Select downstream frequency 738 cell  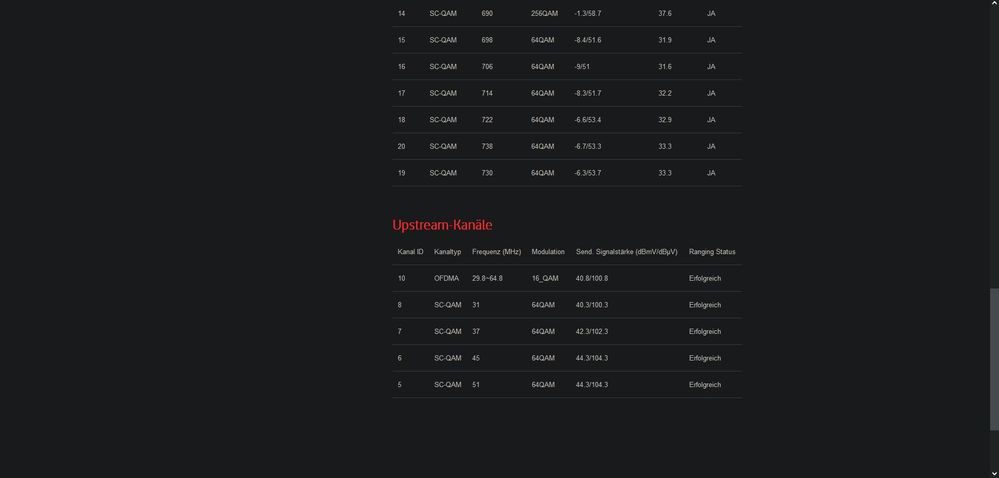[487, 147]
